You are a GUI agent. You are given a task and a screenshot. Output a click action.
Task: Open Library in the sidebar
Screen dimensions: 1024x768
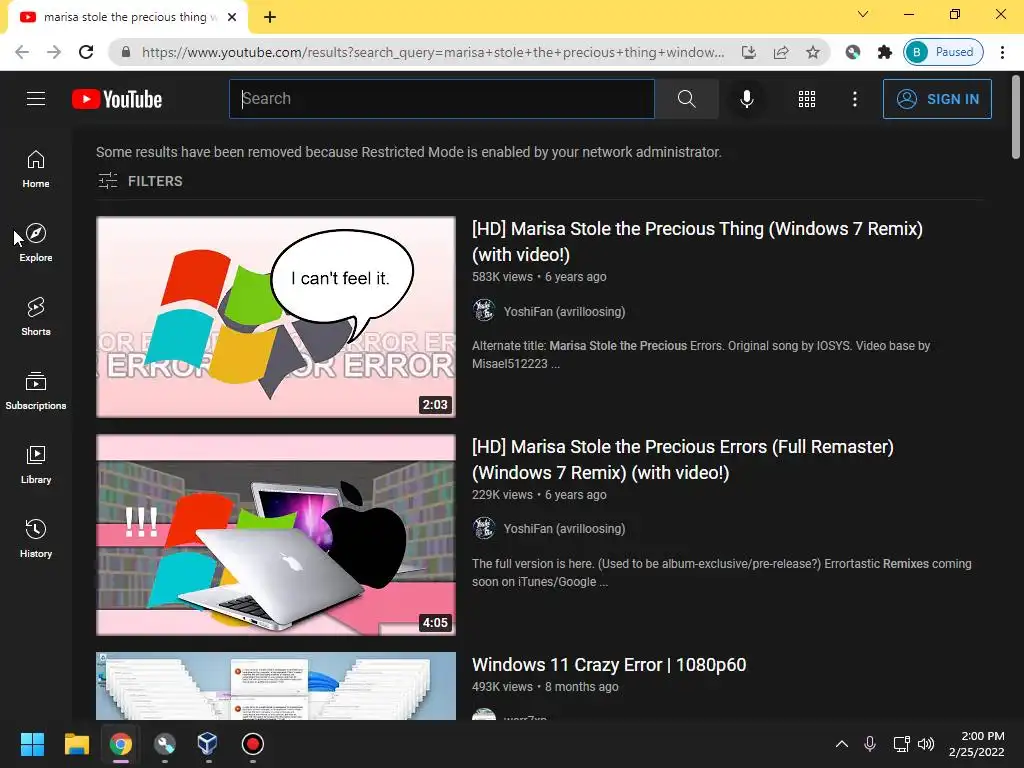(36, 464)
